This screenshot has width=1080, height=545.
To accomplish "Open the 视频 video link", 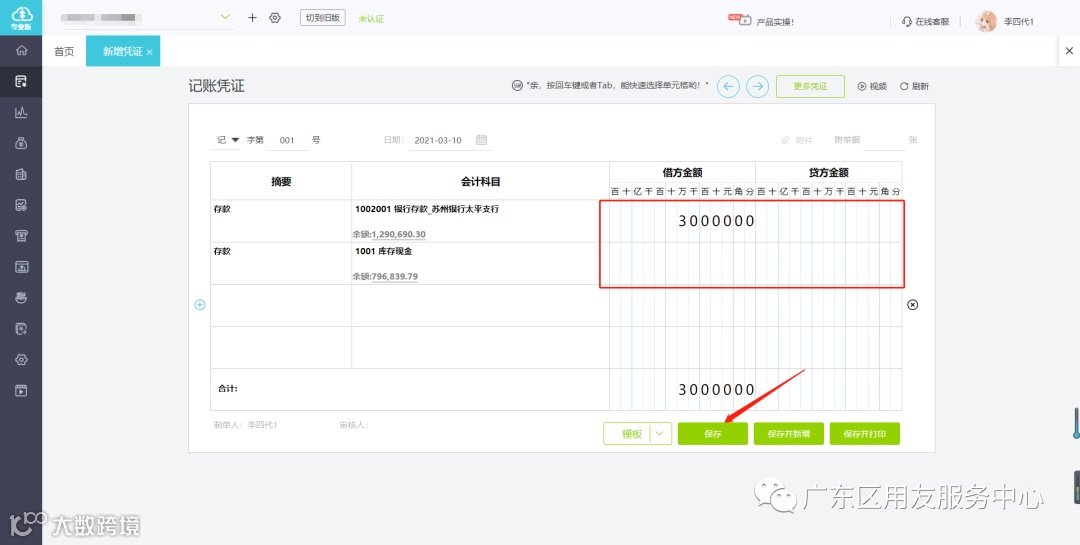I will click(872, 86).
